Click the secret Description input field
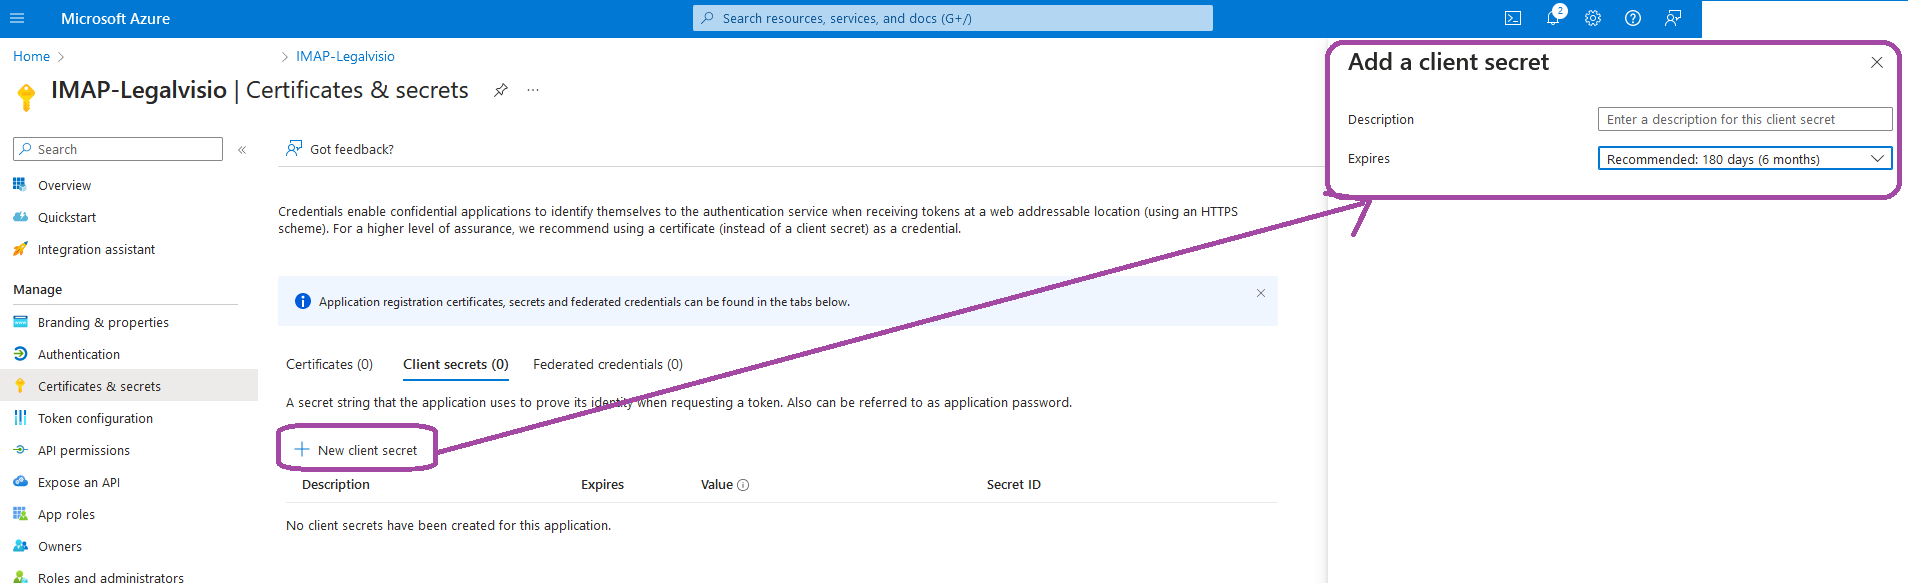This screenshot has width=1908, height=583. [x=1745, y=119]
